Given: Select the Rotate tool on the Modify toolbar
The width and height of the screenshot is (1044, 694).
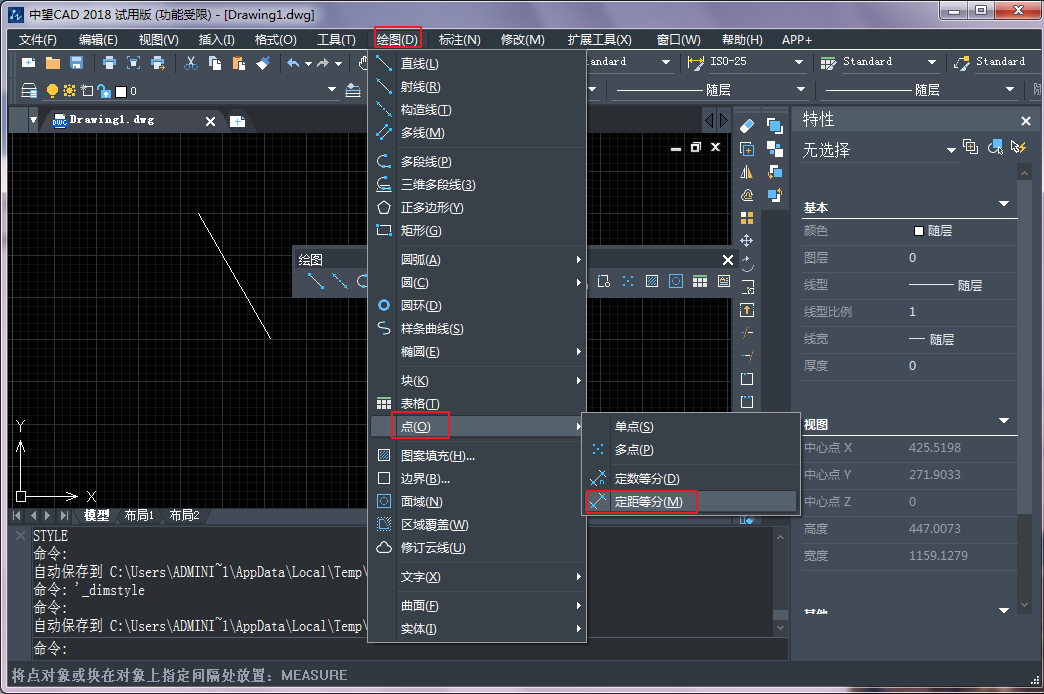Looking at the screenshot, I should click(745, 262).
